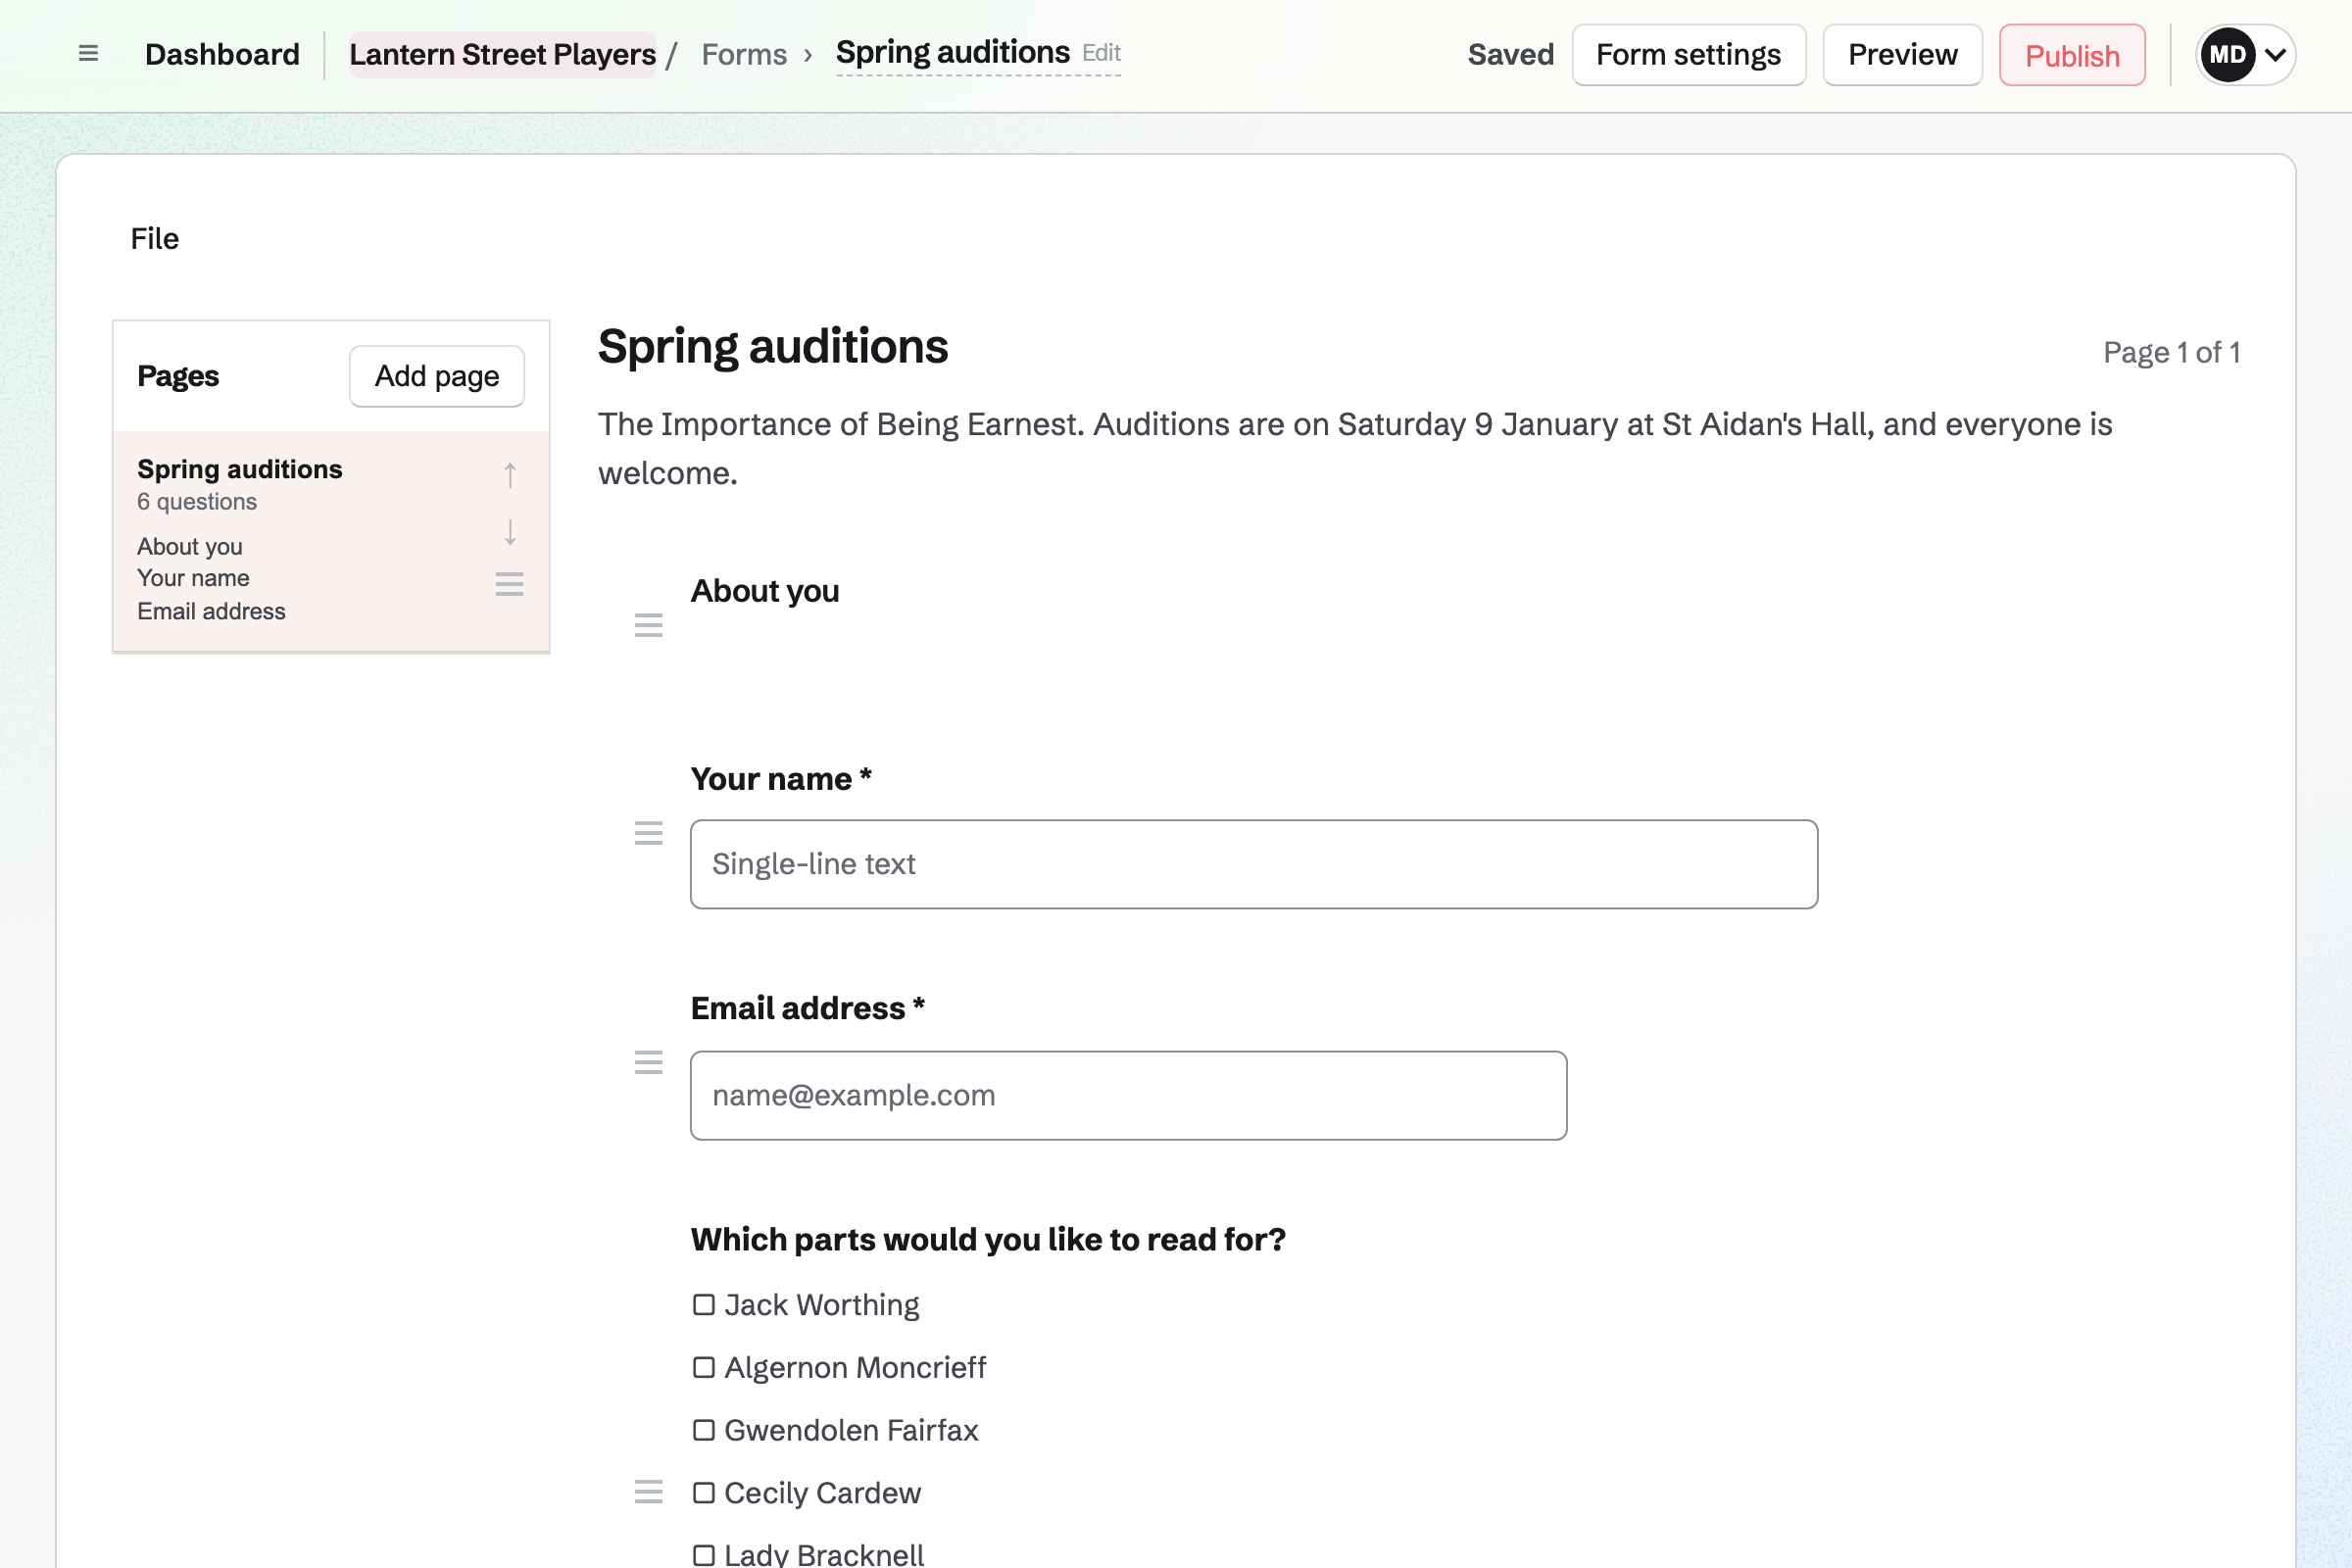The width and height of the screenshot is (2352, 1568).
Task: Open Lantern Street Players organization
Action: pos(503,55)
